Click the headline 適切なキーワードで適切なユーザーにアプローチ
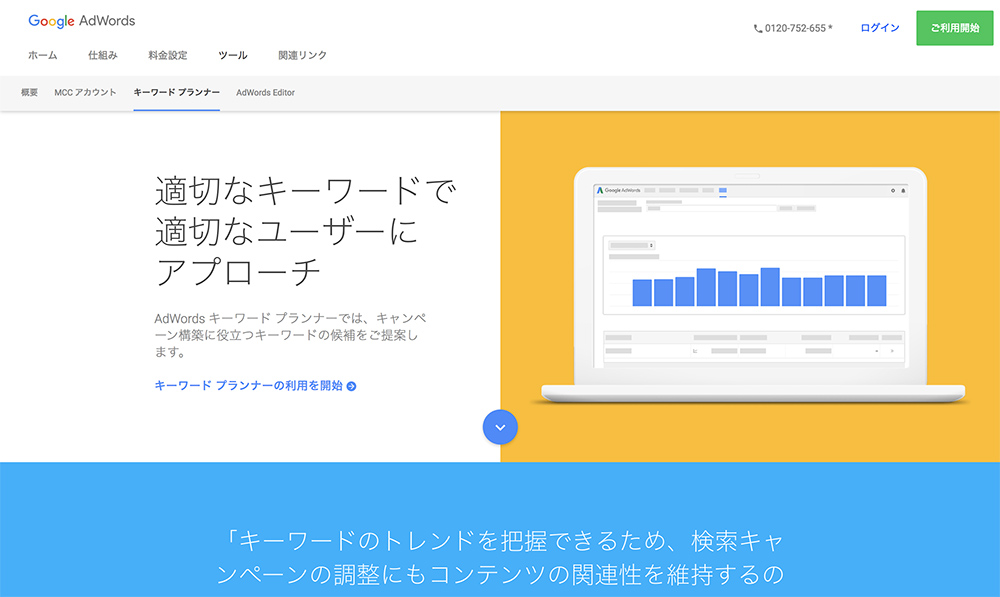 306,231
